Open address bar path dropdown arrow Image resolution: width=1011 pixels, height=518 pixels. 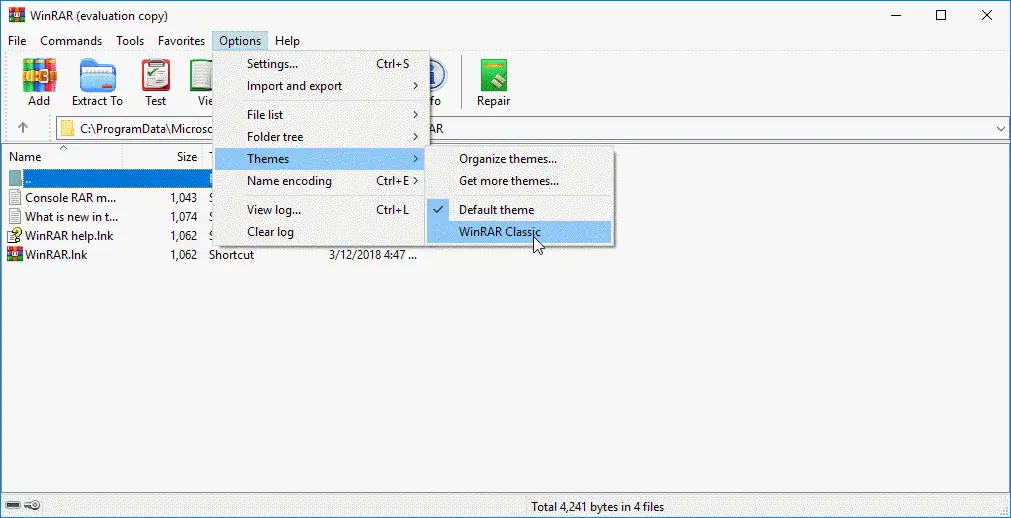(1000, 128)
